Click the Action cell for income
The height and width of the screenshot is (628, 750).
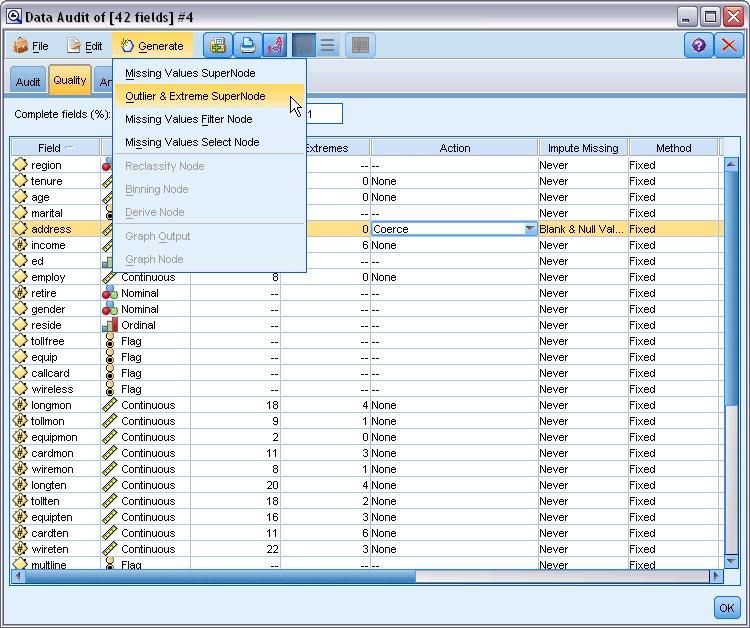(454, 245)
